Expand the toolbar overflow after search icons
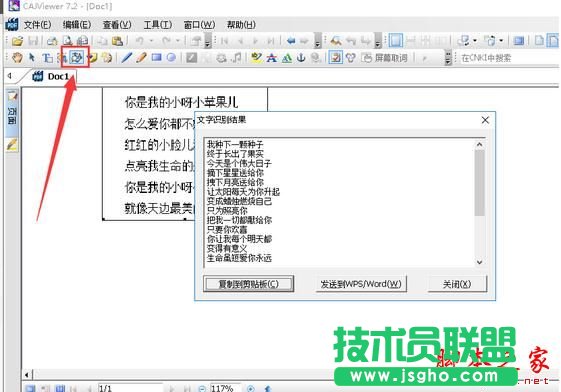Screen dimensions: 561x392 (378, 41)
